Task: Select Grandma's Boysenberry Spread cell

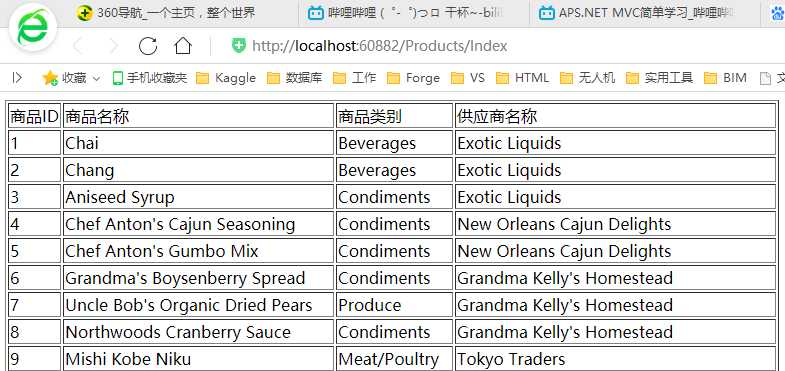Action: (198, 278)
